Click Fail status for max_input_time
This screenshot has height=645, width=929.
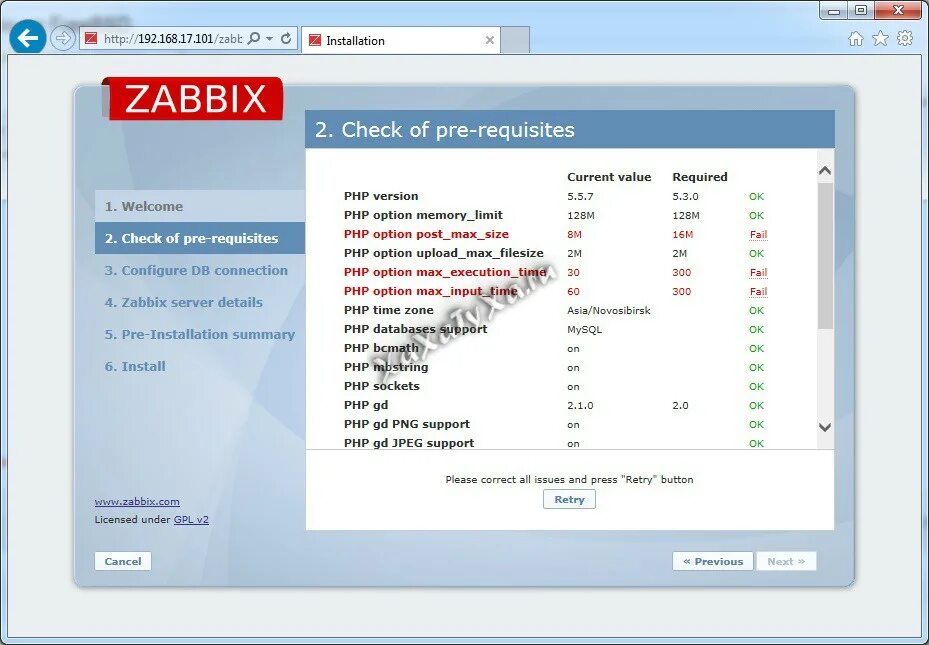coord(758,291)
